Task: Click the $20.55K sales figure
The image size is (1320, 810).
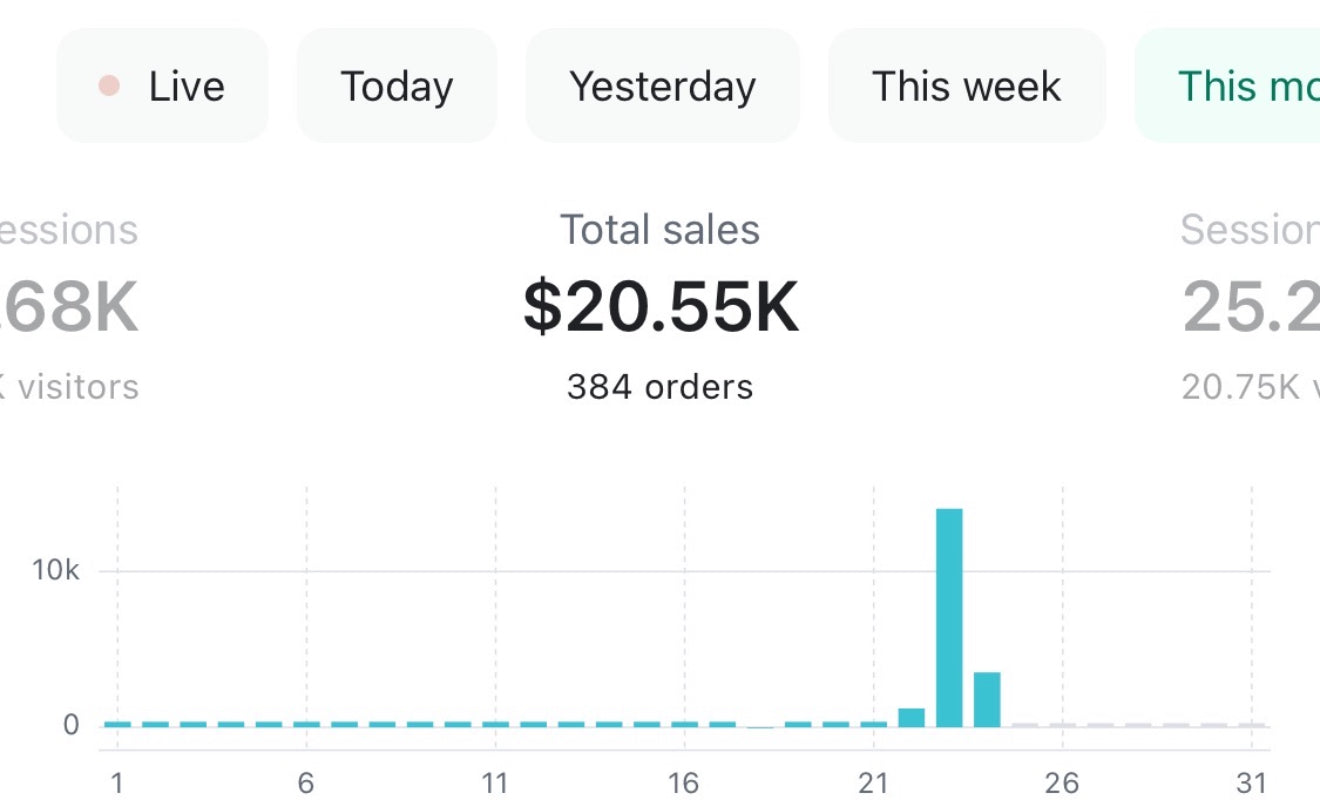Action: 660,307
